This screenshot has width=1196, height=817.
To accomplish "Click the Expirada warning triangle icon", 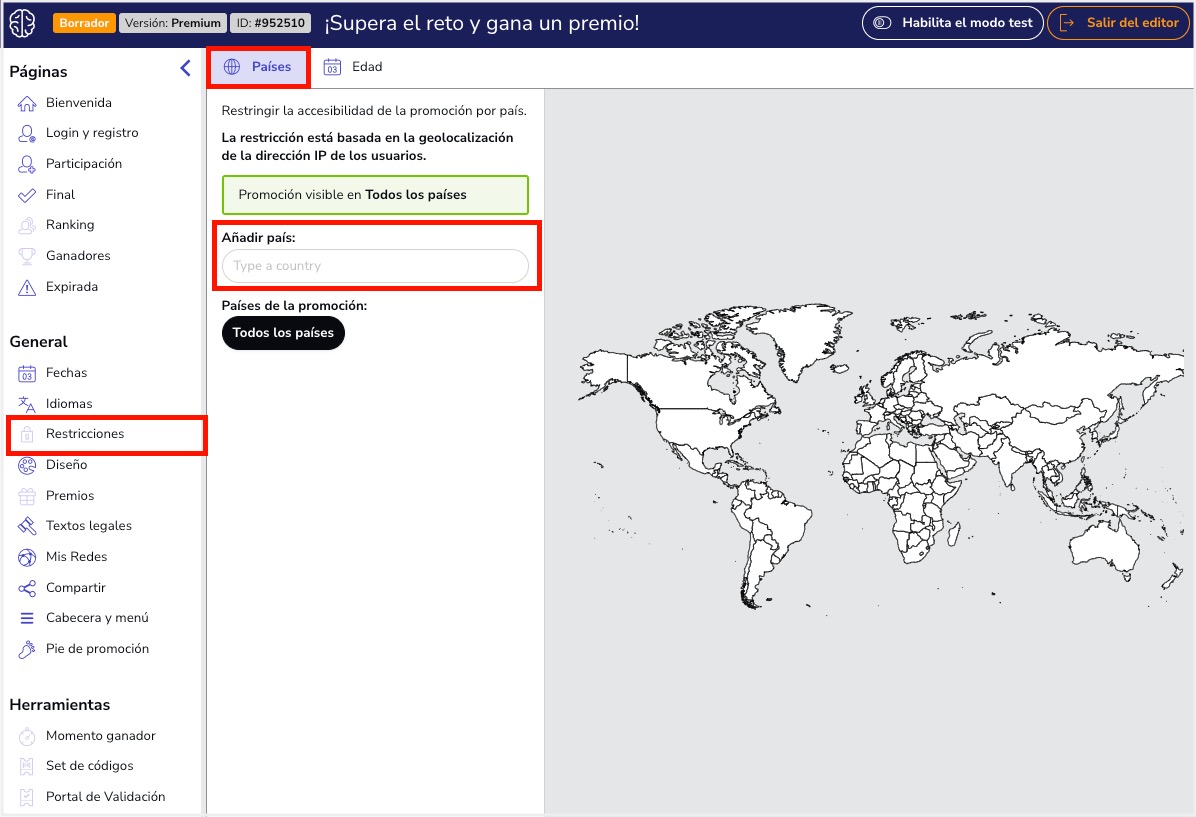I will (27, 287).
